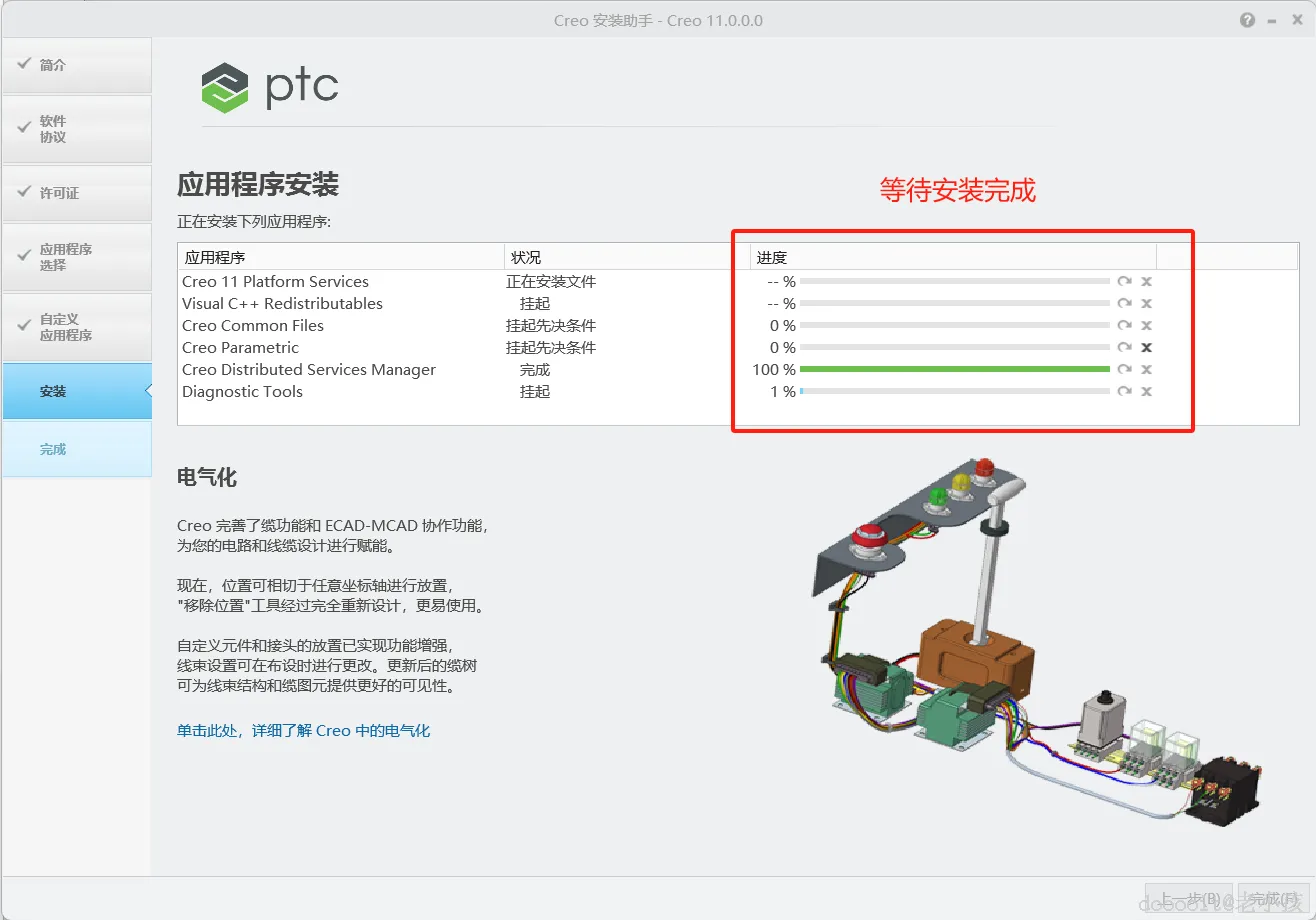
Task: Open the 自定义应用程序 step
Action: coord(77,327)
